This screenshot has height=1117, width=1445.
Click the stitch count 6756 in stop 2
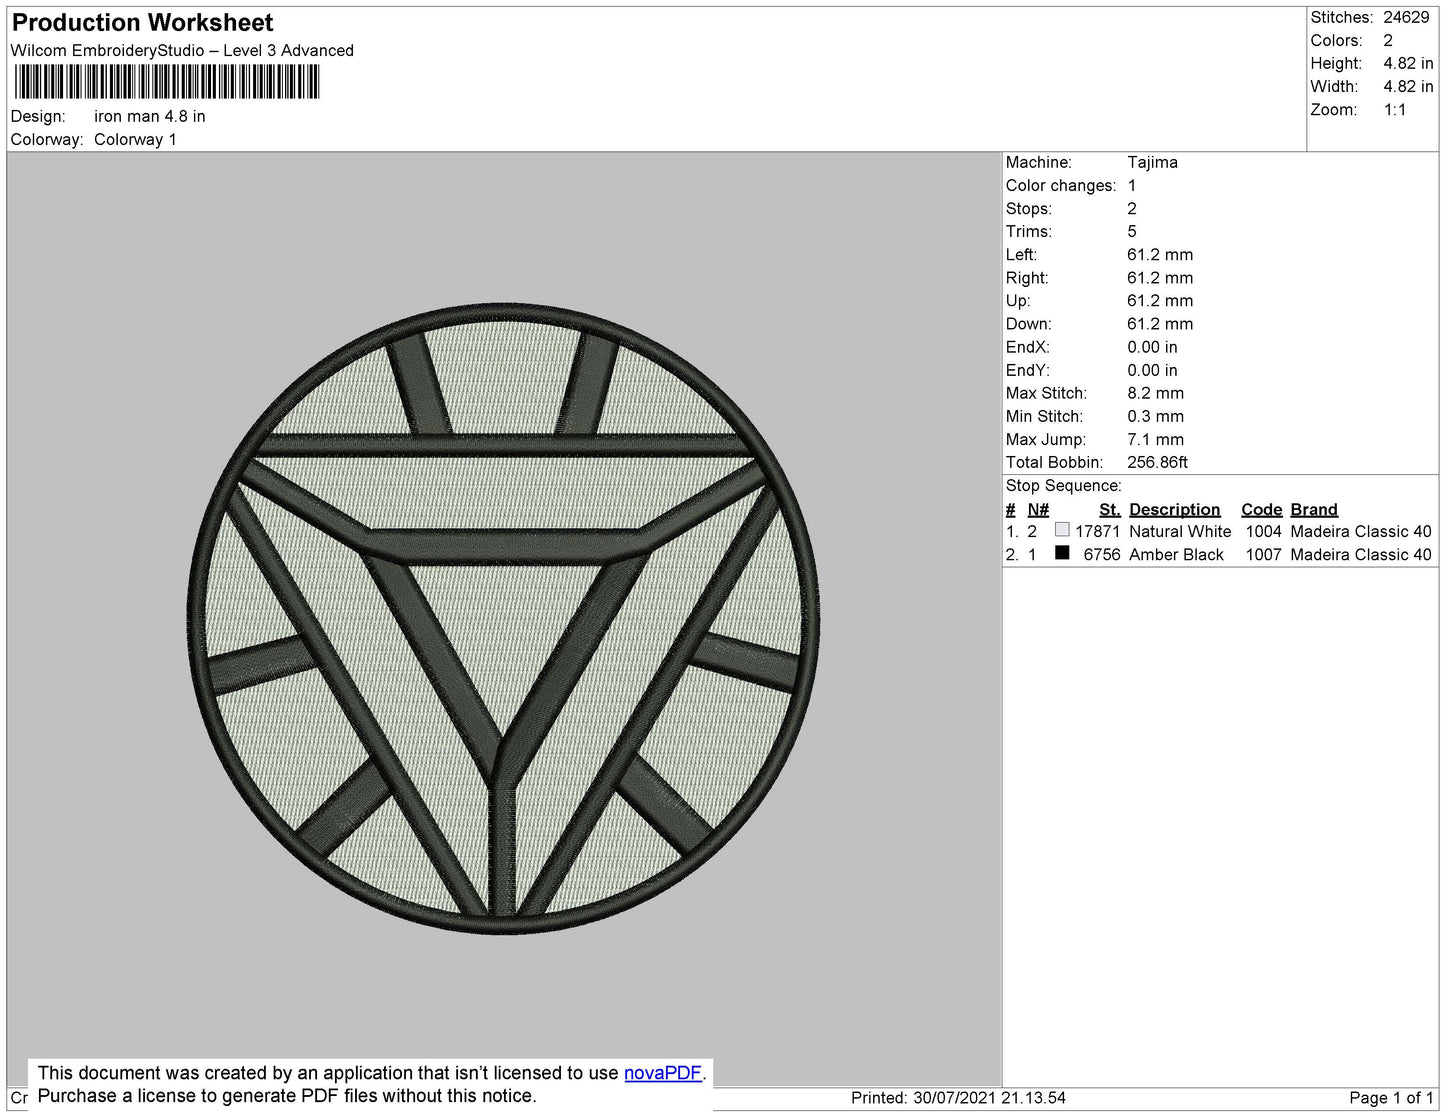[x=1102, y=554]
